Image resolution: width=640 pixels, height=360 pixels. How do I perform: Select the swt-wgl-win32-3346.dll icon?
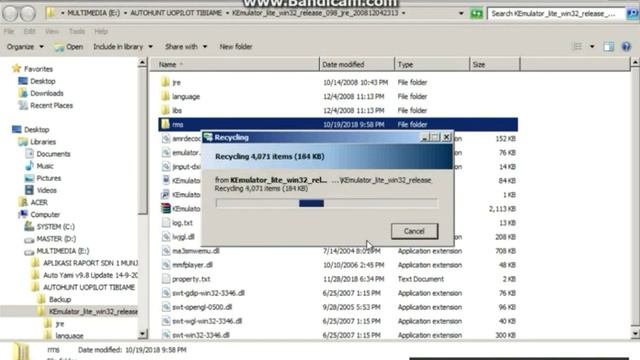click(166, 321)
